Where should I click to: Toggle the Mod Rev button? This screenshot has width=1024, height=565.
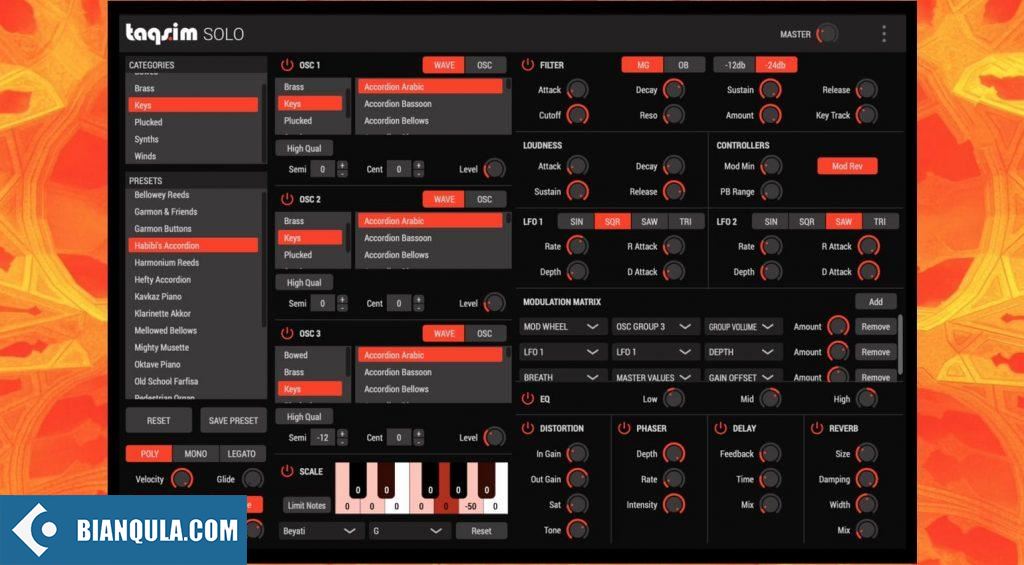pos(847,166)
